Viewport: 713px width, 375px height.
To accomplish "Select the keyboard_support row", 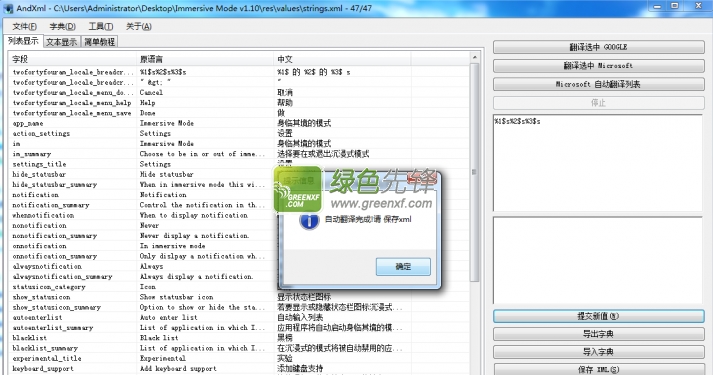I will pos(239,369).
